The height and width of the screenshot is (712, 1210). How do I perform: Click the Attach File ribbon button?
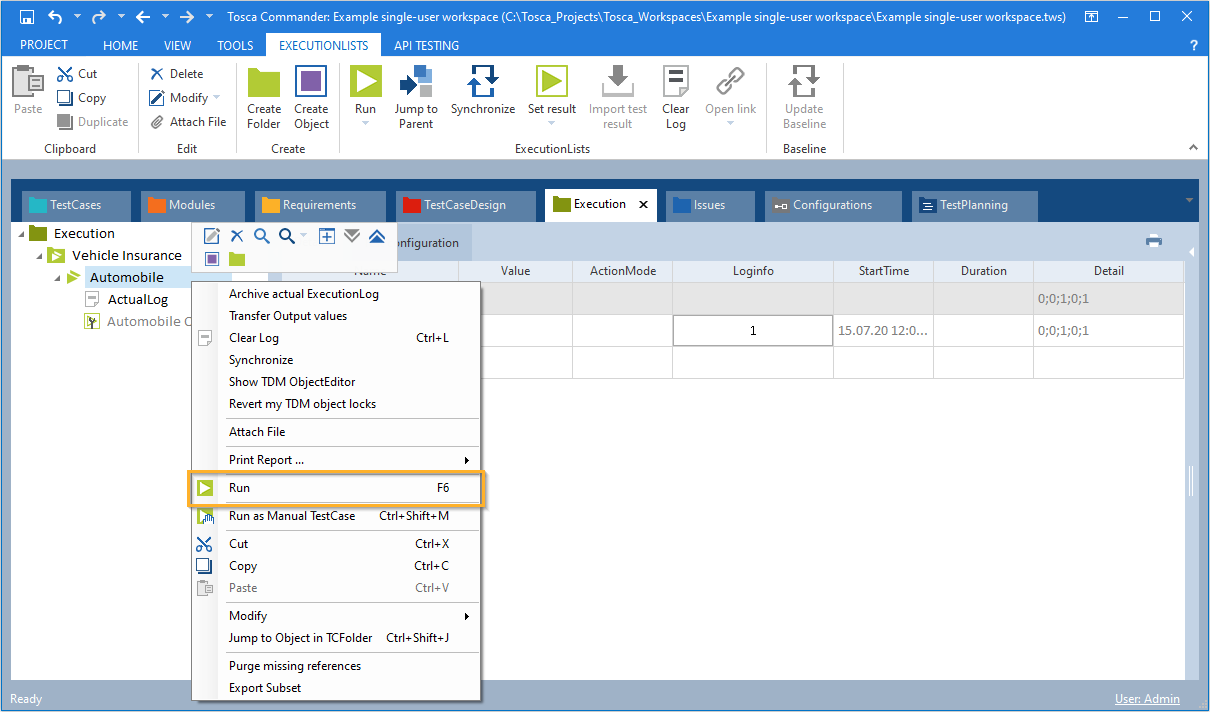coord(188,122)
